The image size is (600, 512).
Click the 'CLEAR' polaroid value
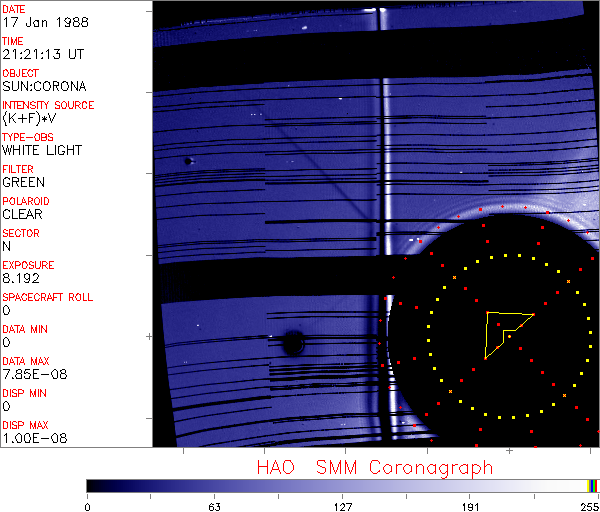[x=22, y=214]
